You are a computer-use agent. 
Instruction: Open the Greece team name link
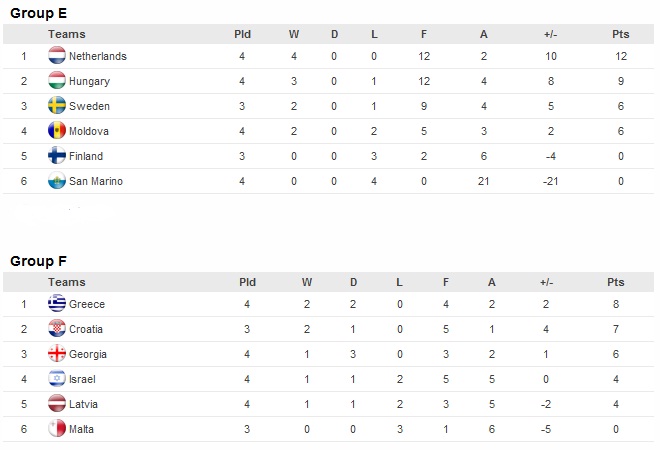[x=87, y=304]
